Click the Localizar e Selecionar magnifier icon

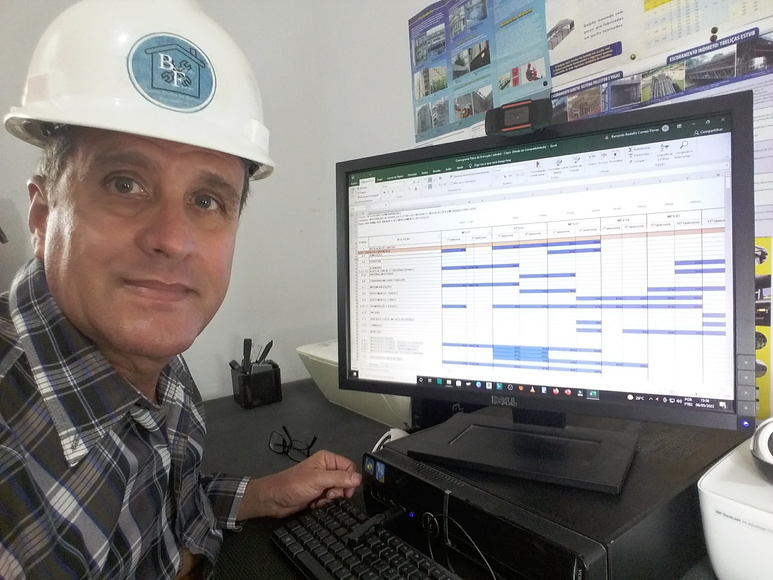tap(683, 146)
